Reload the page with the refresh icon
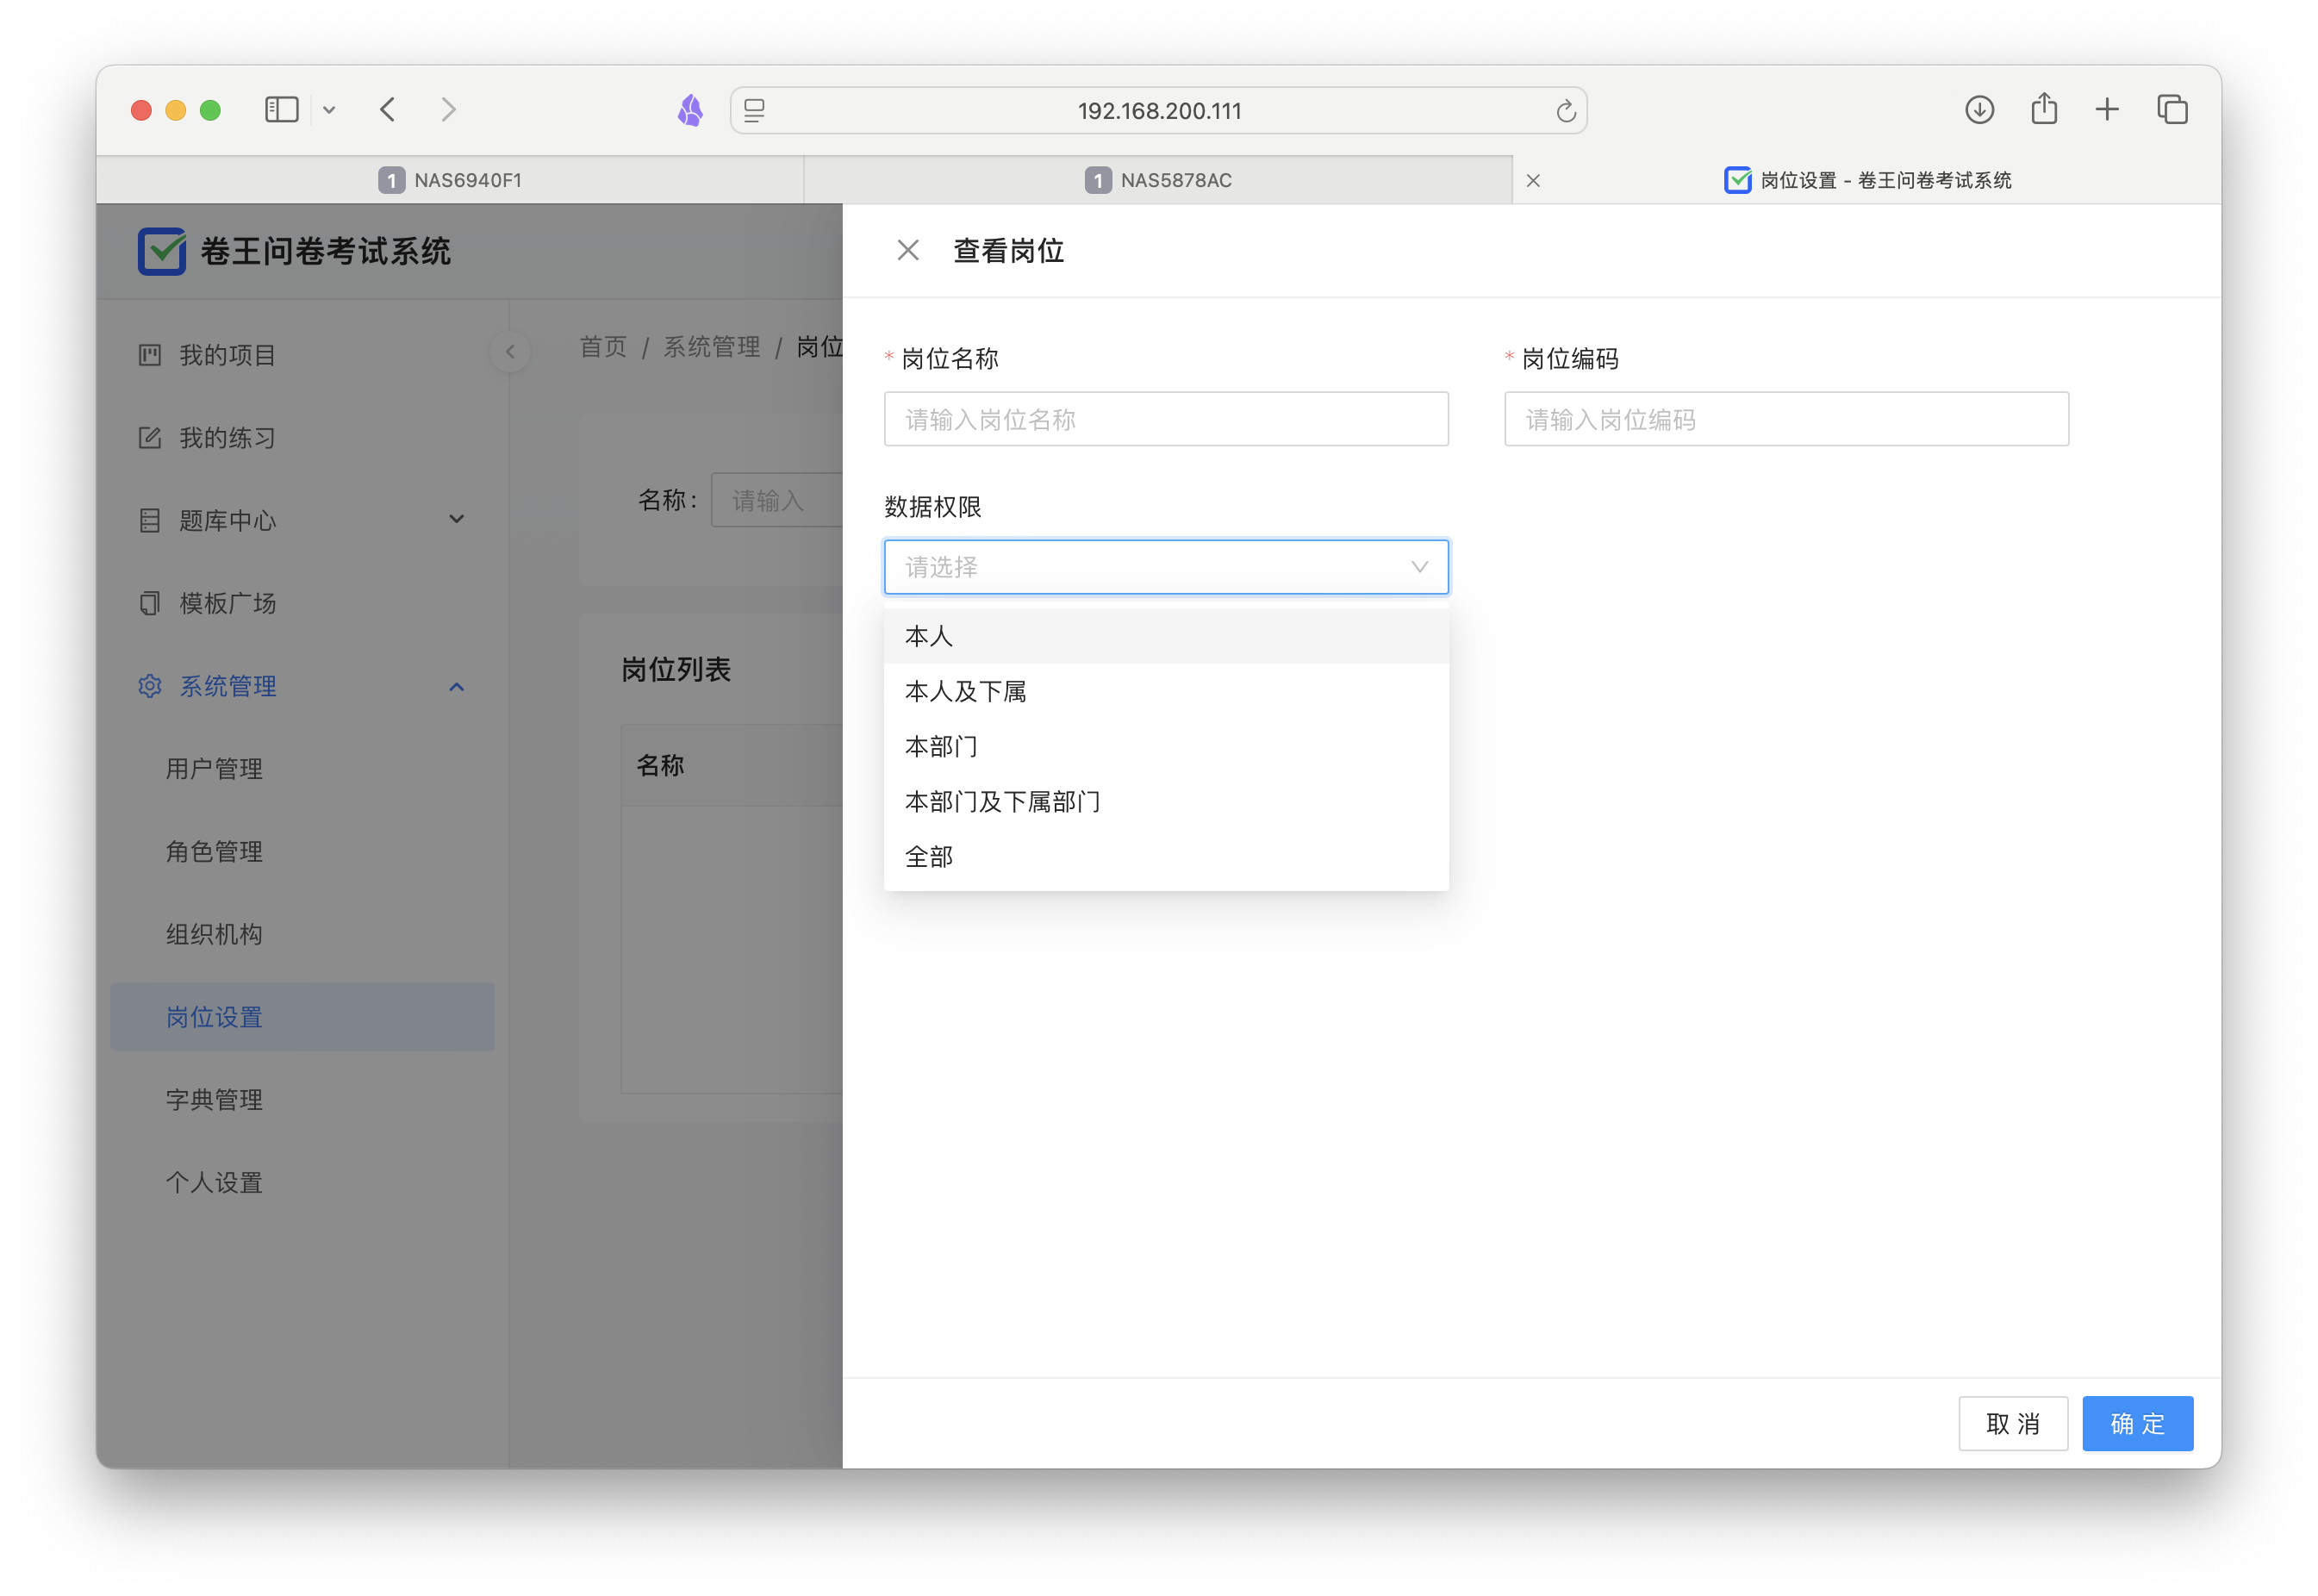This screenshot has width=2318, height=1596. tap(1565, 110)
